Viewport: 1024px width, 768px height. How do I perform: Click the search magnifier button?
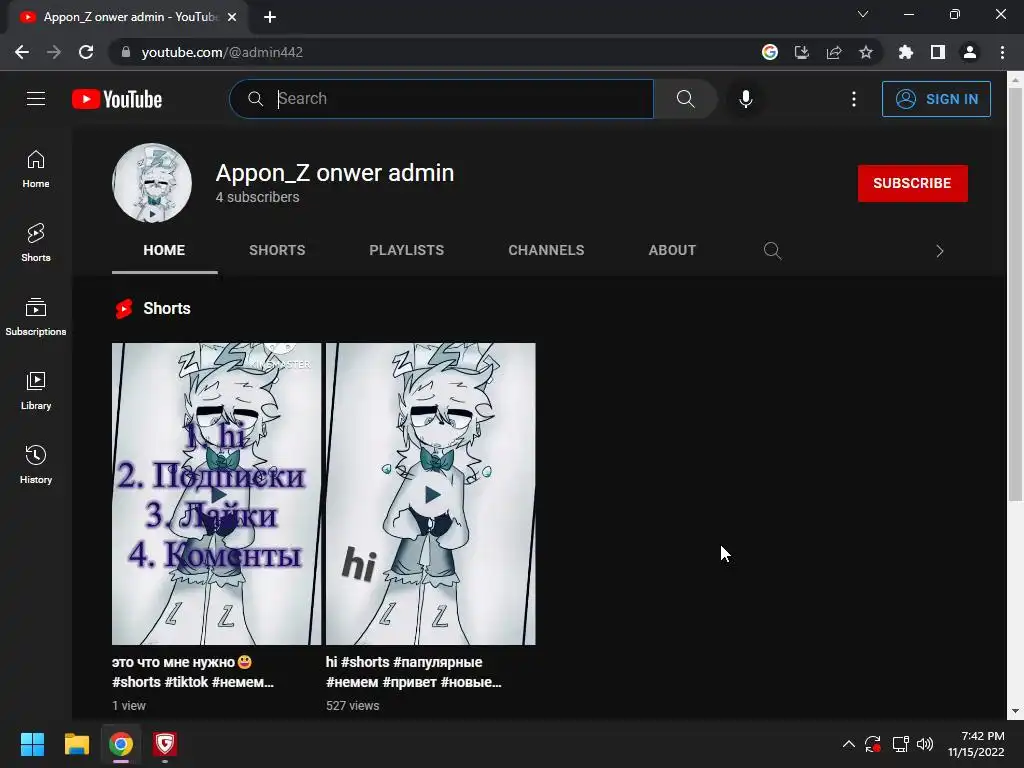click(685, 99)
